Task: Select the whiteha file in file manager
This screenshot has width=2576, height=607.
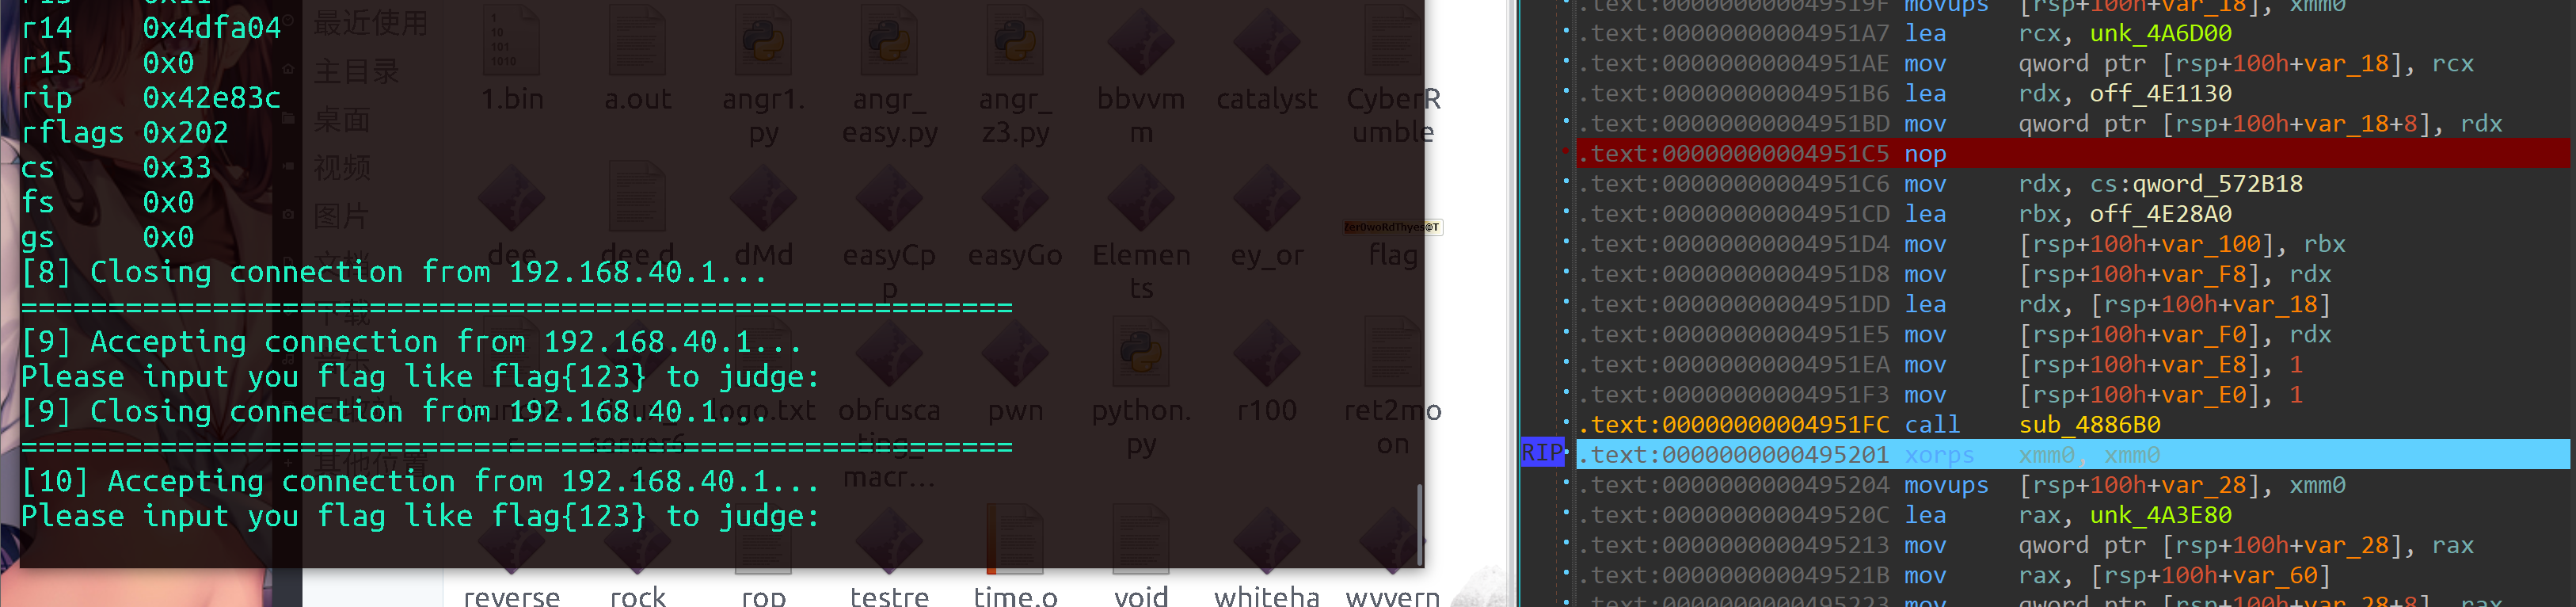Action: click(1267, 540)
